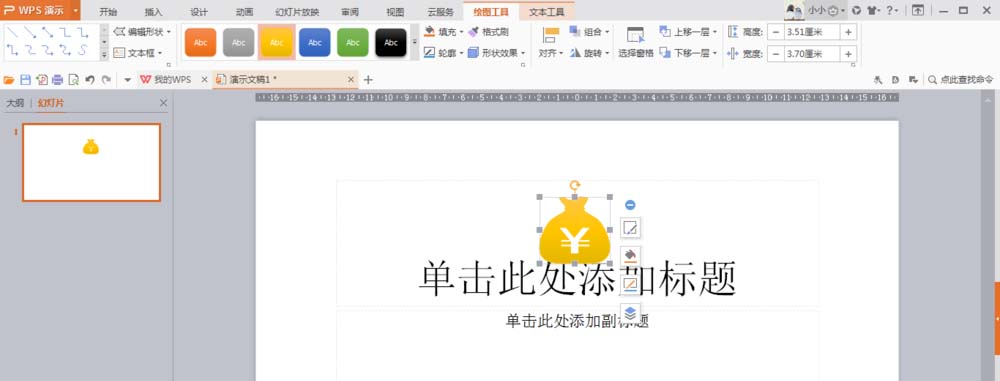The width and height of the screenshot is (1000, 381).
Task: Click 下移一层 send backward
Action: click(x=689, y=53)
